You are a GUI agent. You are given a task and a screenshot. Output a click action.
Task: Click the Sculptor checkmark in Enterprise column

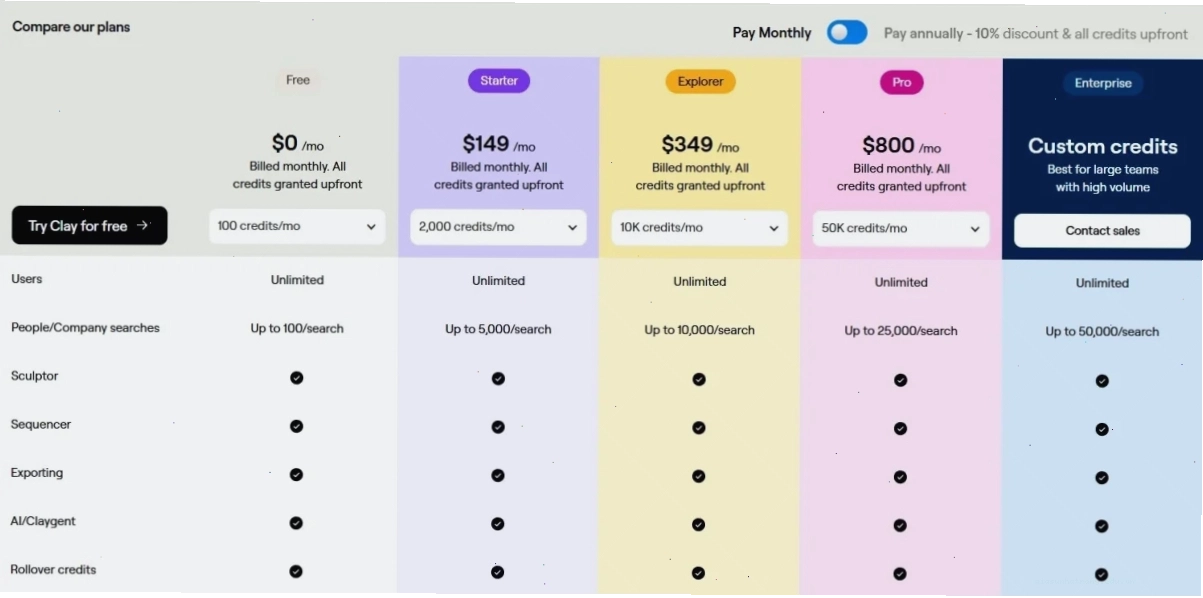click(1102, 381)
